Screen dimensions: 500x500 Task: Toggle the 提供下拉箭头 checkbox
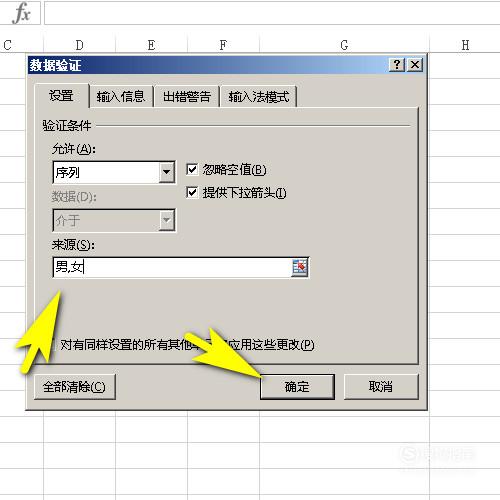[x=192, y=192]
